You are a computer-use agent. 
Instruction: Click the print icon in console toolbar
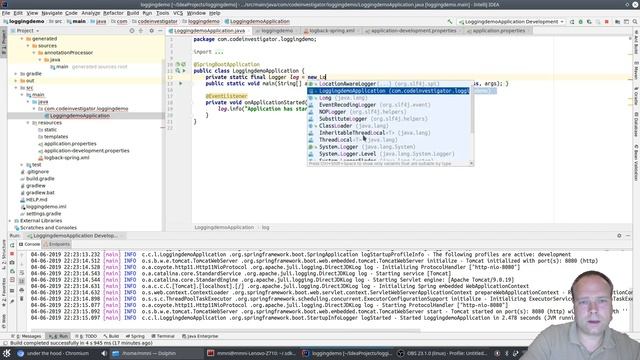[x=22, y=290]
